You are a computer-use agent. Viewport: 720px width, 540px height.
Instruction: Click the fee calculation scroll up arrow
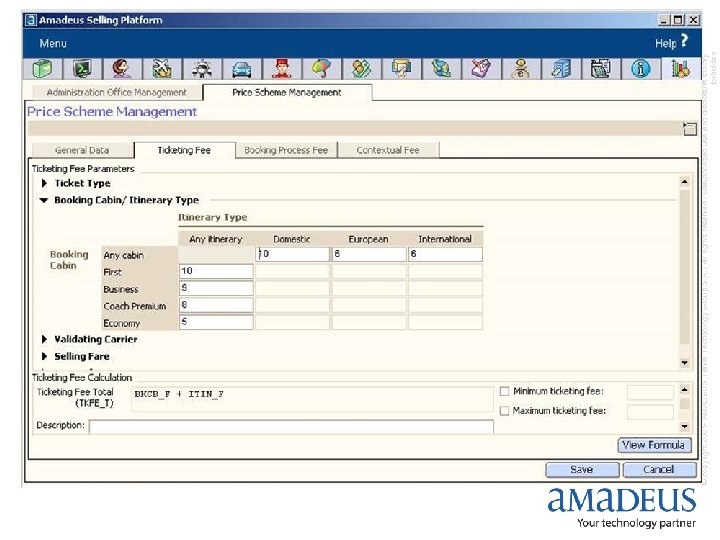pyautogui.click(x=685, y=390)
